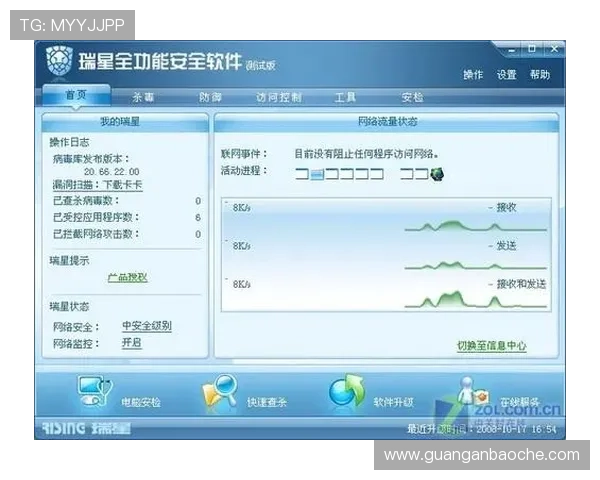Screen dimensions: 600x480
Task: Open the 设置 settings menu
Action: (x=507, y=74)
